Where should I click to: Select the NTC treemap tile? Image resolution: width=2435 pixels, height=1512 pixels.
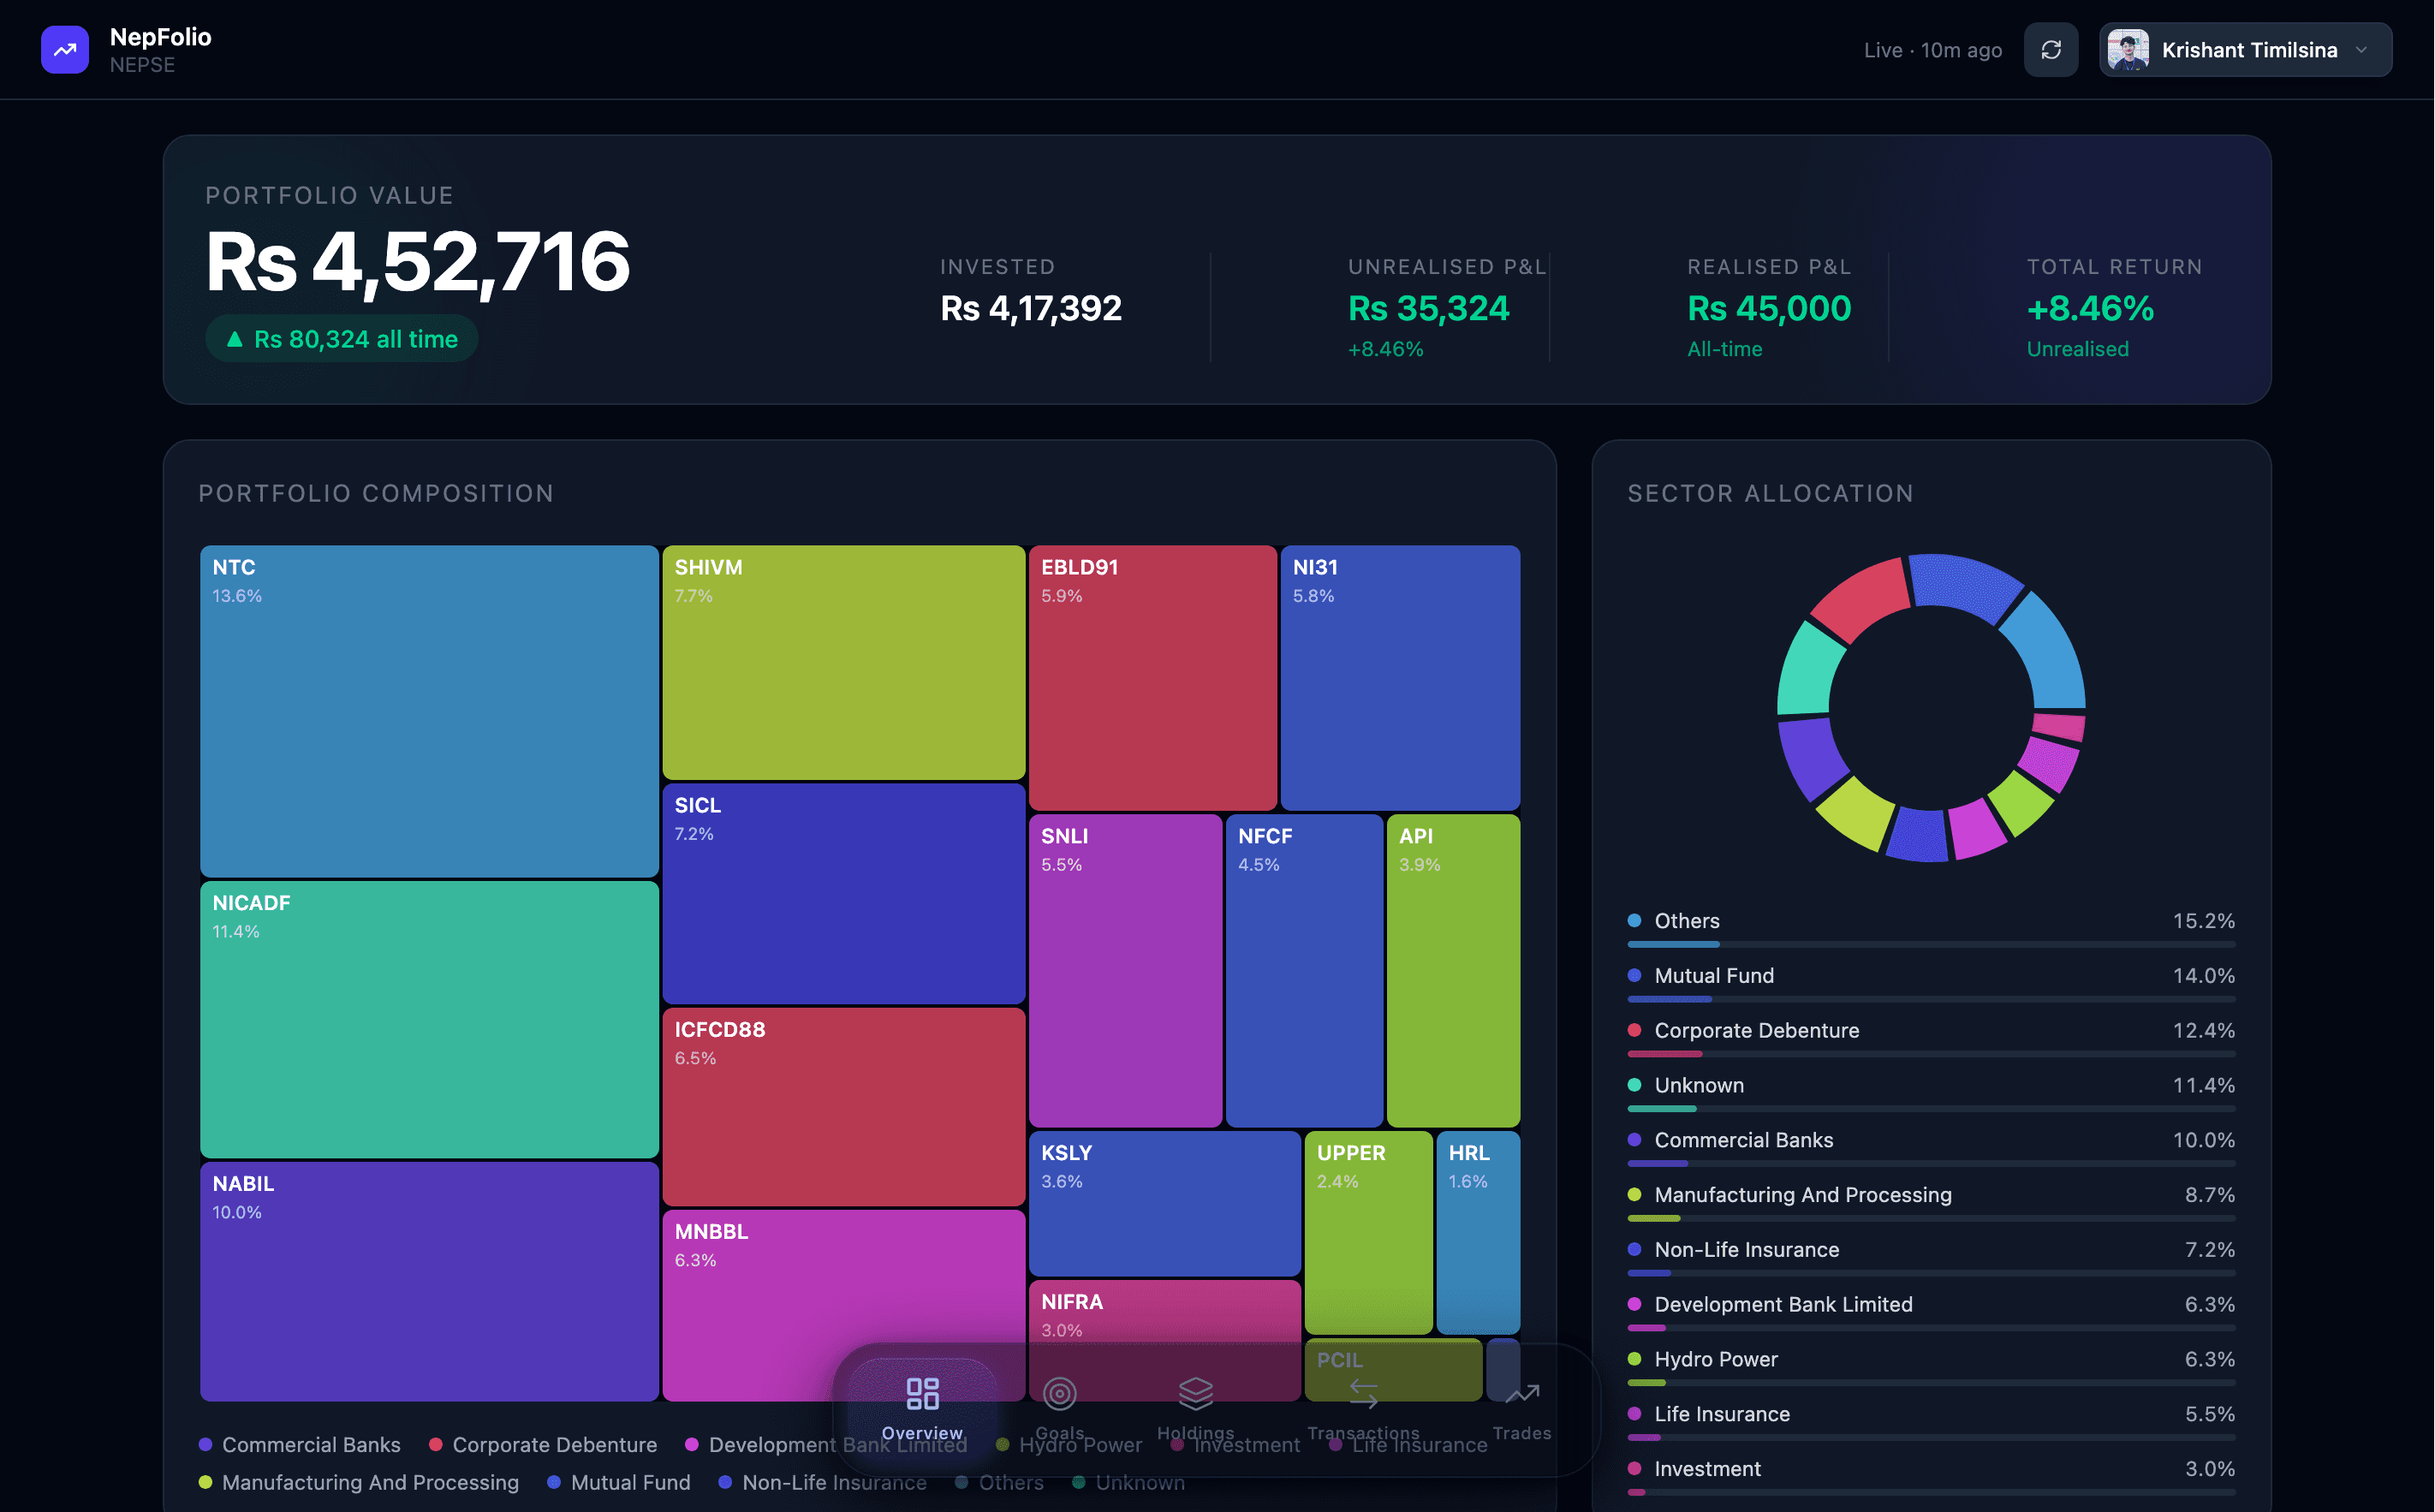[x=429, y=711]
